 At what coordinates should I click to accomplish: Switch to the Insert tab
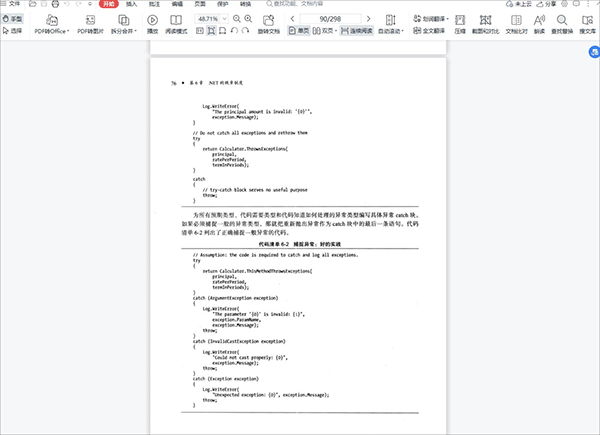coord(131,4)
